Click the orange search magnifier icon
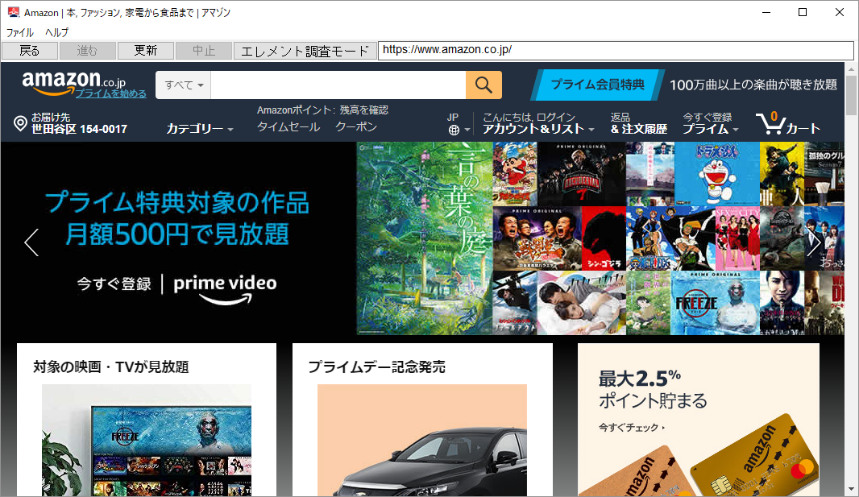 [483, 85]
